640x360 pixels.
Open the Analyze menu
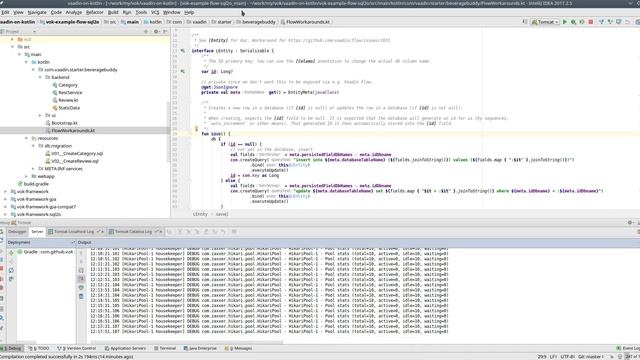74,12
